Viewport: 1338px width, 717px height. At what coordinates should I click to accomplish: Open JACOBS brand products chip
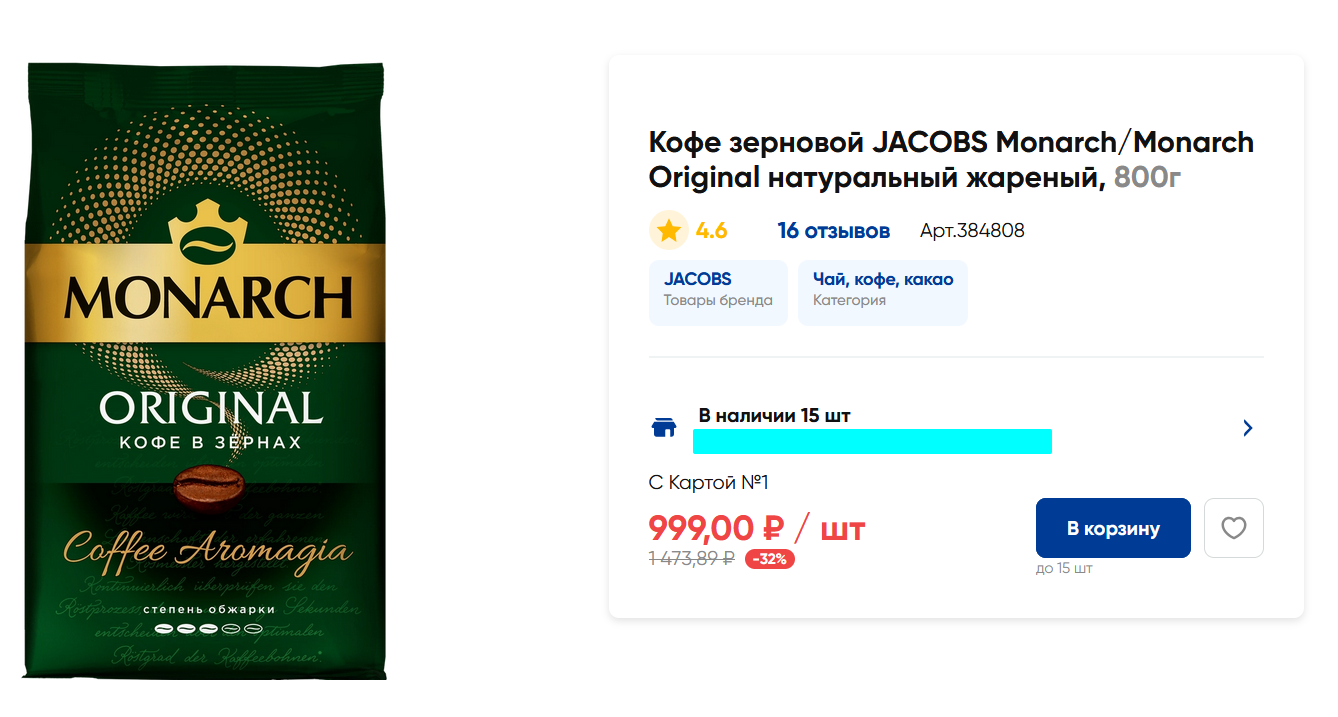(718, 293)
